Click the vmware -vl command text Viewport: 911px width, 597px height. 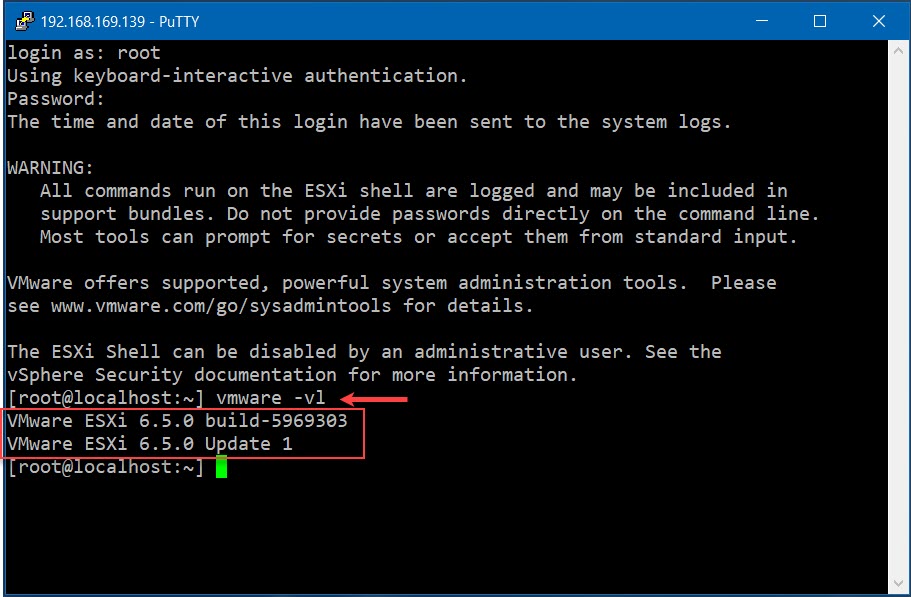point(268,397)
